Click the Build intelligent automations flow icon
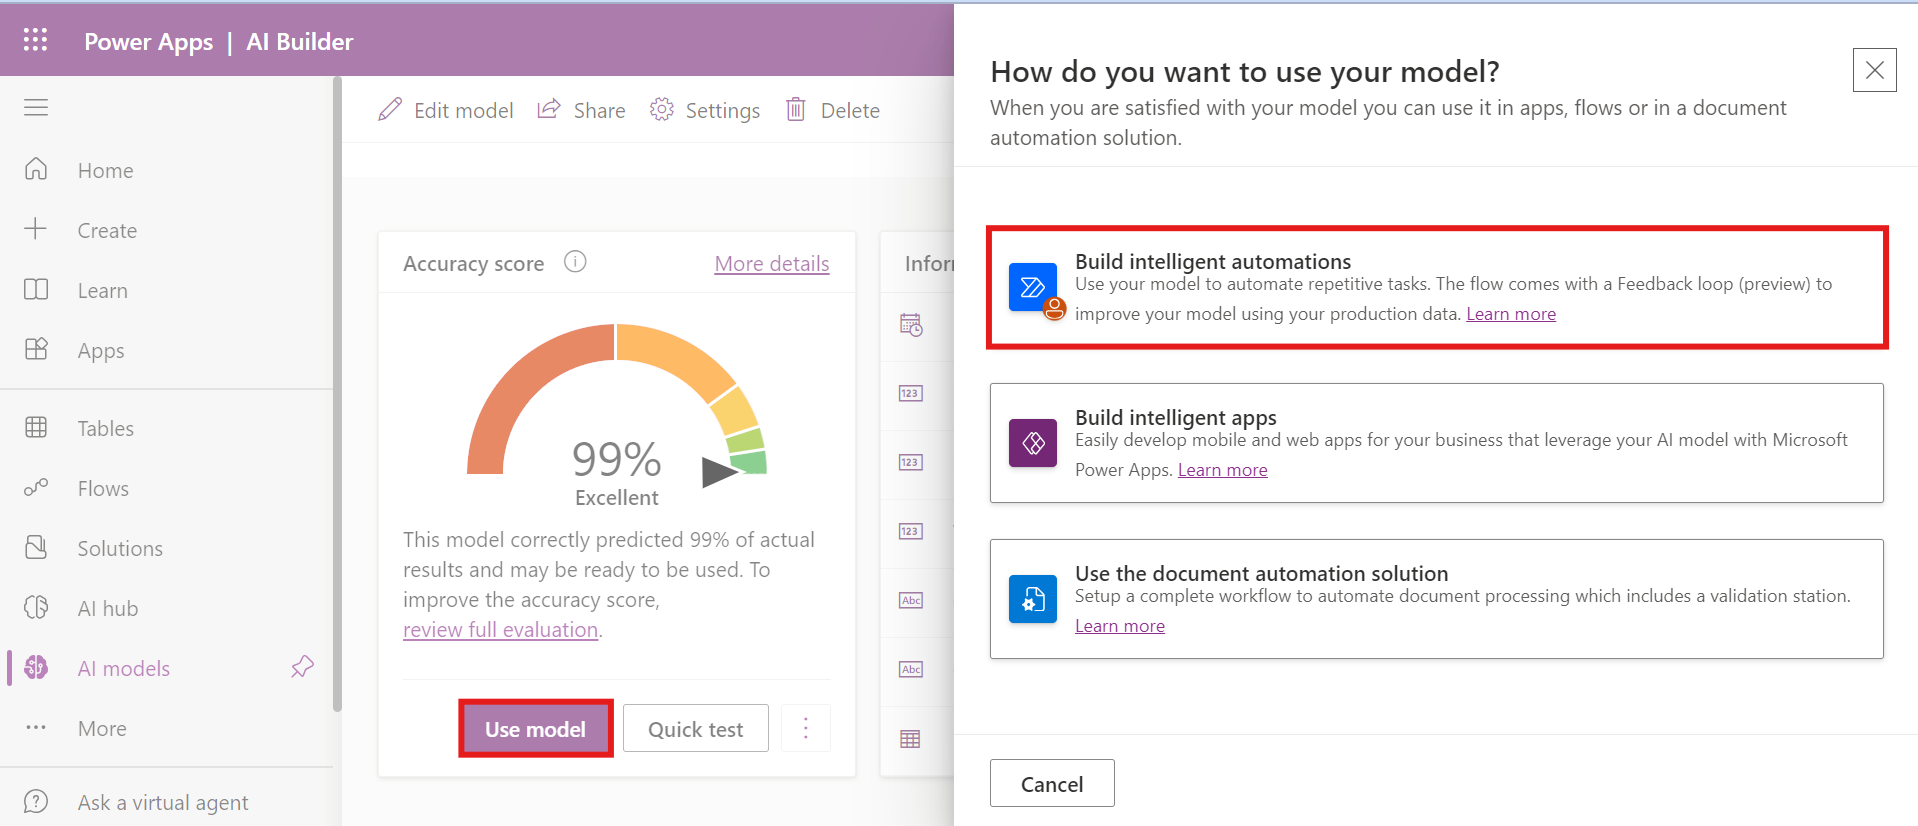The image size is (1918, 826). point(1033,288)
